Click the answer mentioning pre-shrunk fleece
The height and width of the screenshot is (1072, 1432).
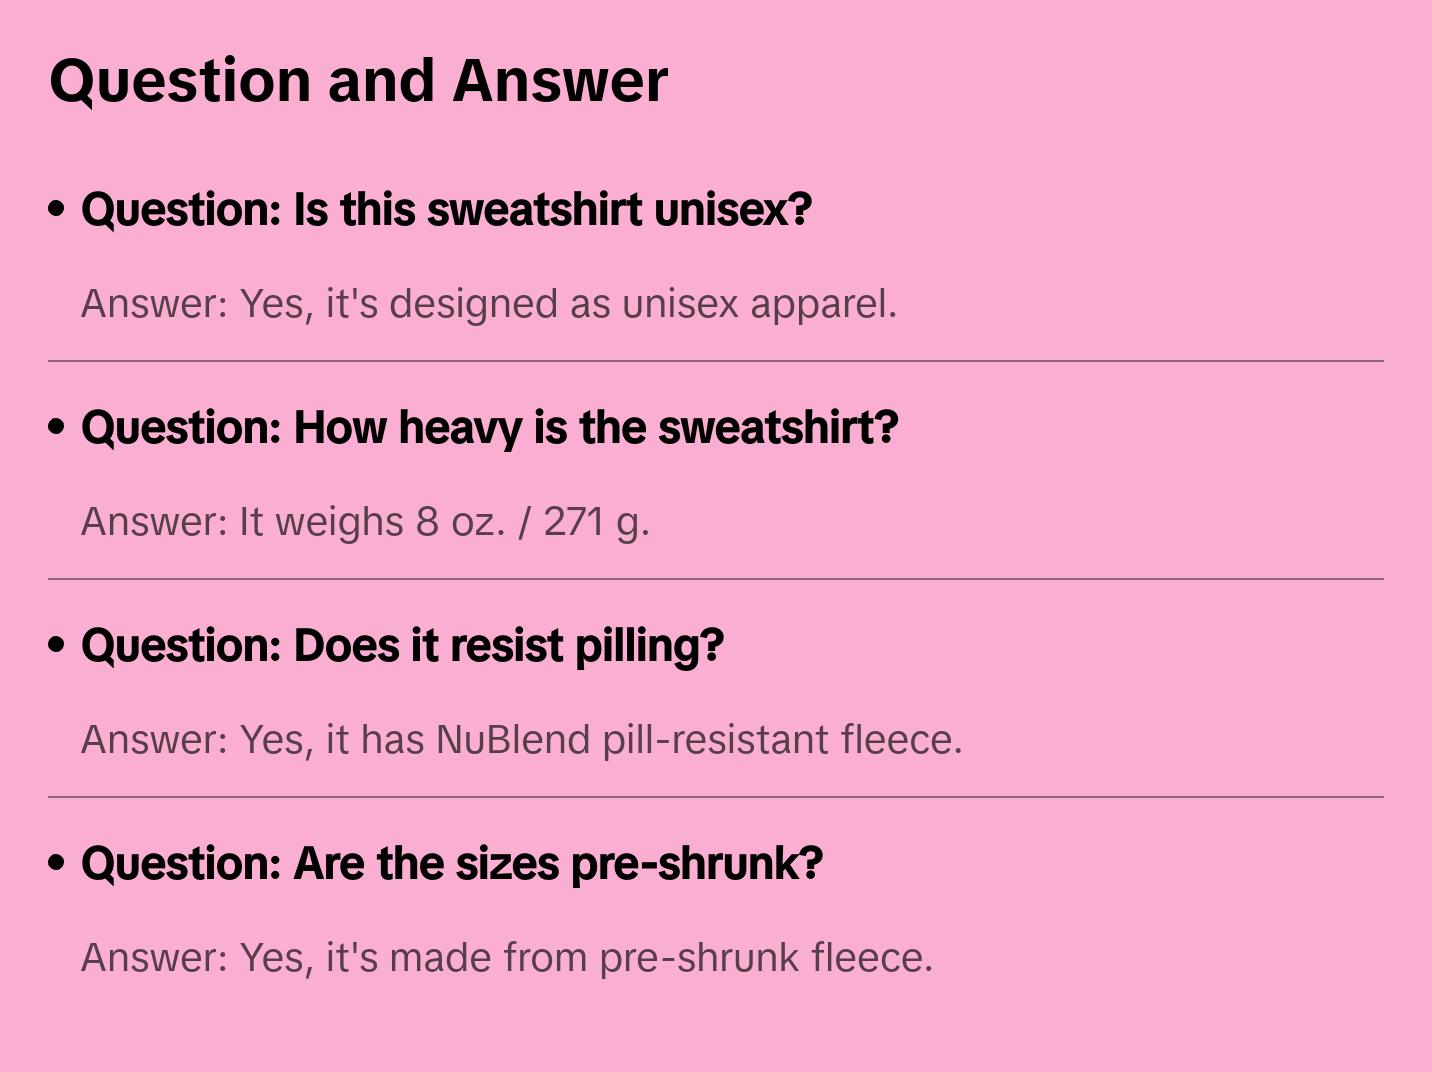point(506,958)
